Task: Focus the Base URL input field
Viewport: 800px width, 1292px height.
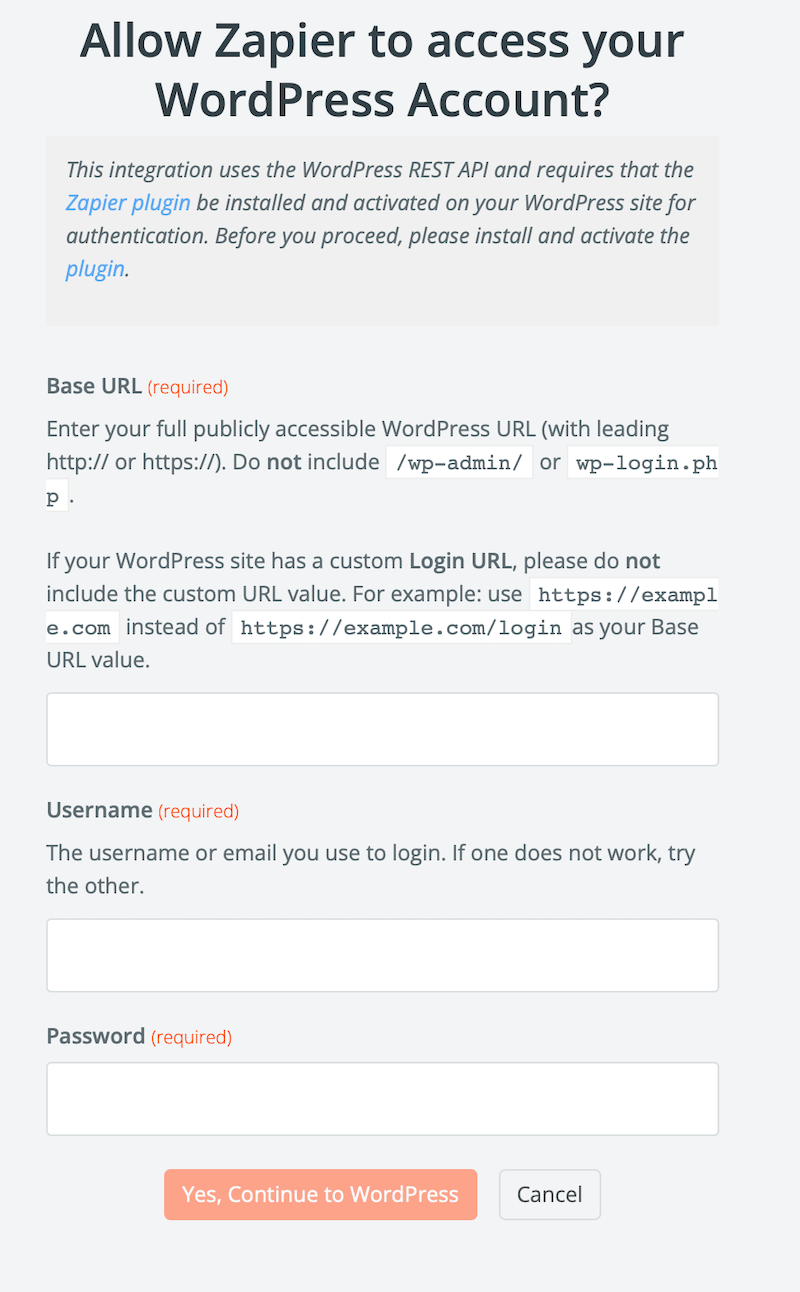Action: [x=382, y=729]
